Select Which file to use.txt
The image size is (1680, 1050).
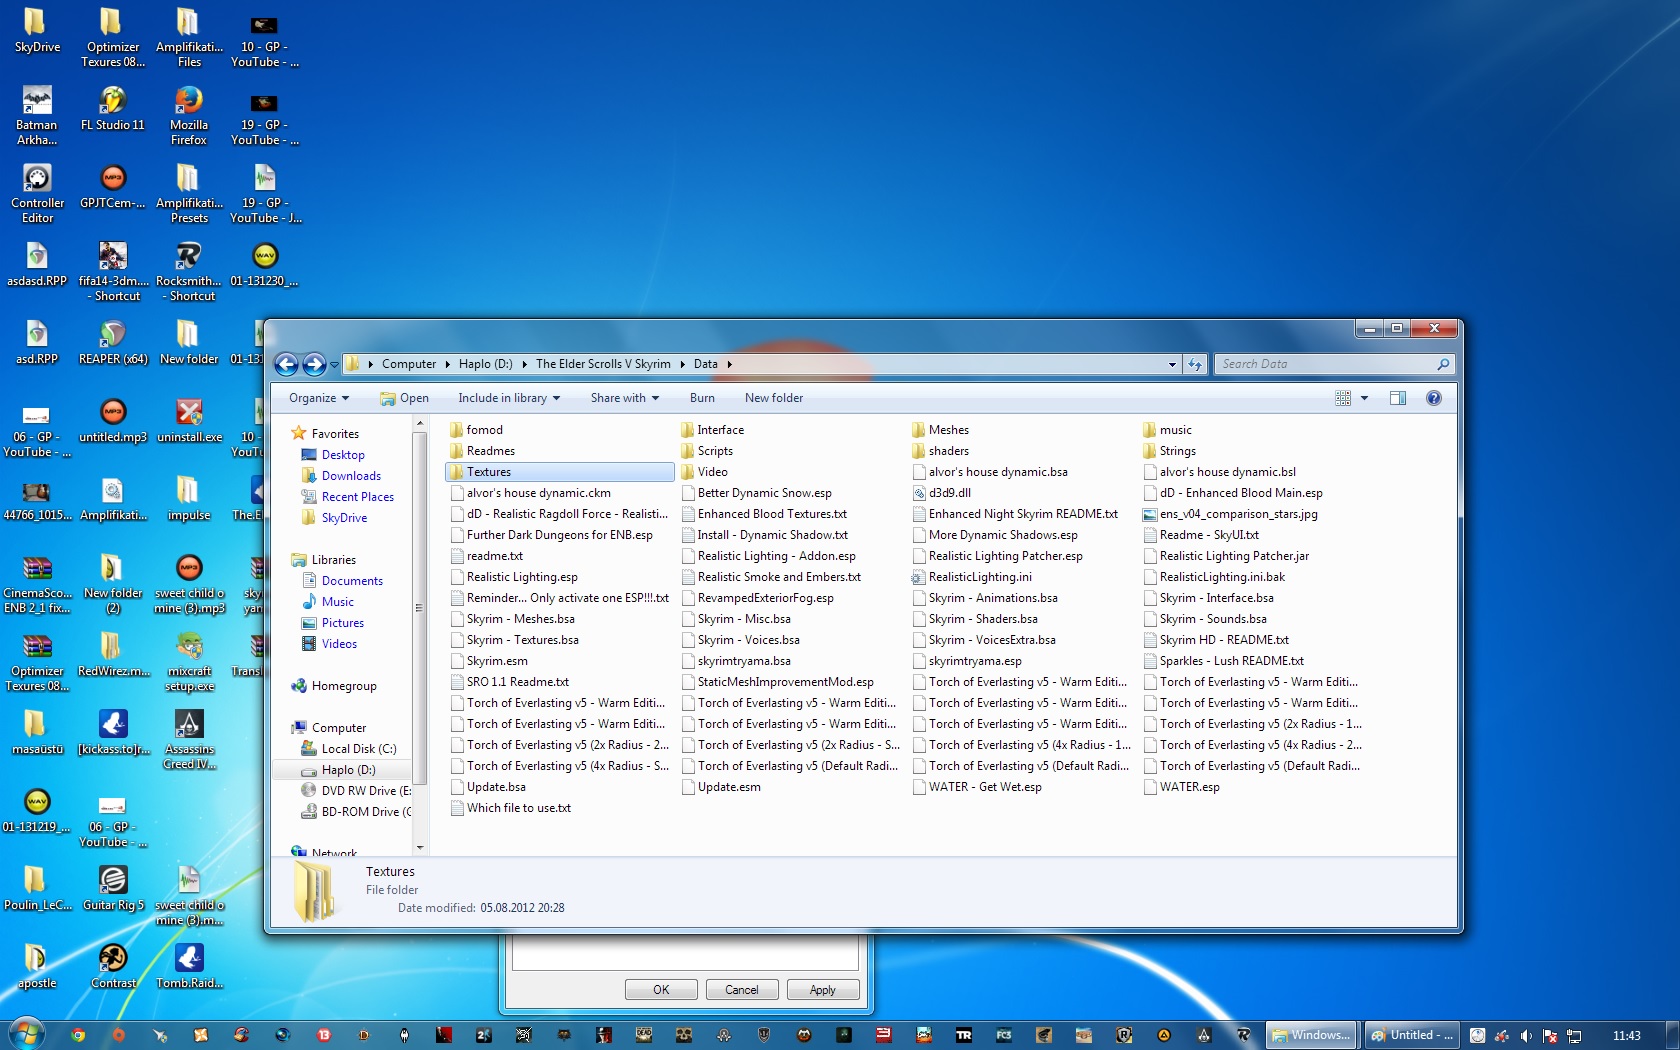pos(519,808)
